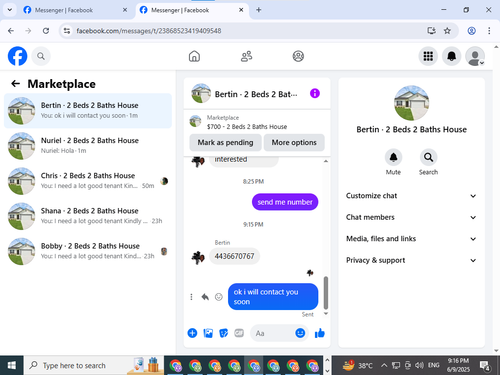This screenshot has width=500, height=375.
Task: Click the browser reload button
Action: click(x=46, y=31)
